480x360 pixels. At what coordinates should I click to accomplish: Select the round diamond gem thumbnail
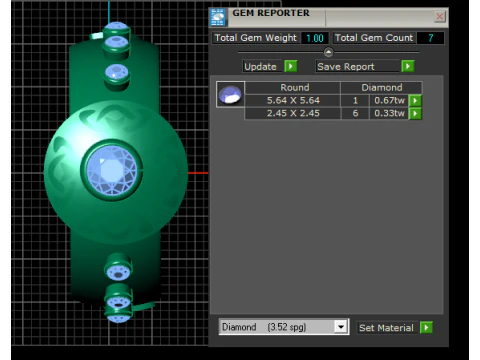point(230,94)
